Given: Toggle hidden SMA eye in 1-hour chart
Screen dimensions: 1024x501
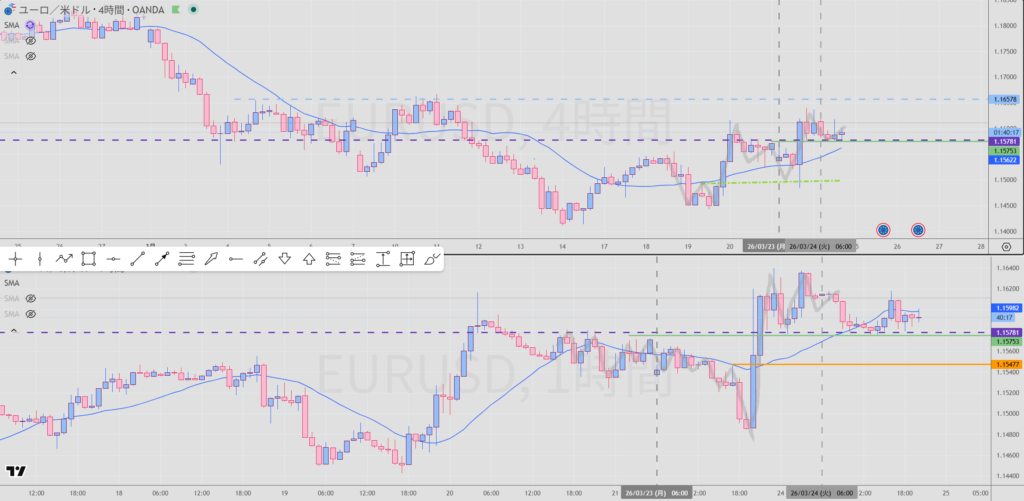Looking at the screenshot, I should tap(31, 299).
